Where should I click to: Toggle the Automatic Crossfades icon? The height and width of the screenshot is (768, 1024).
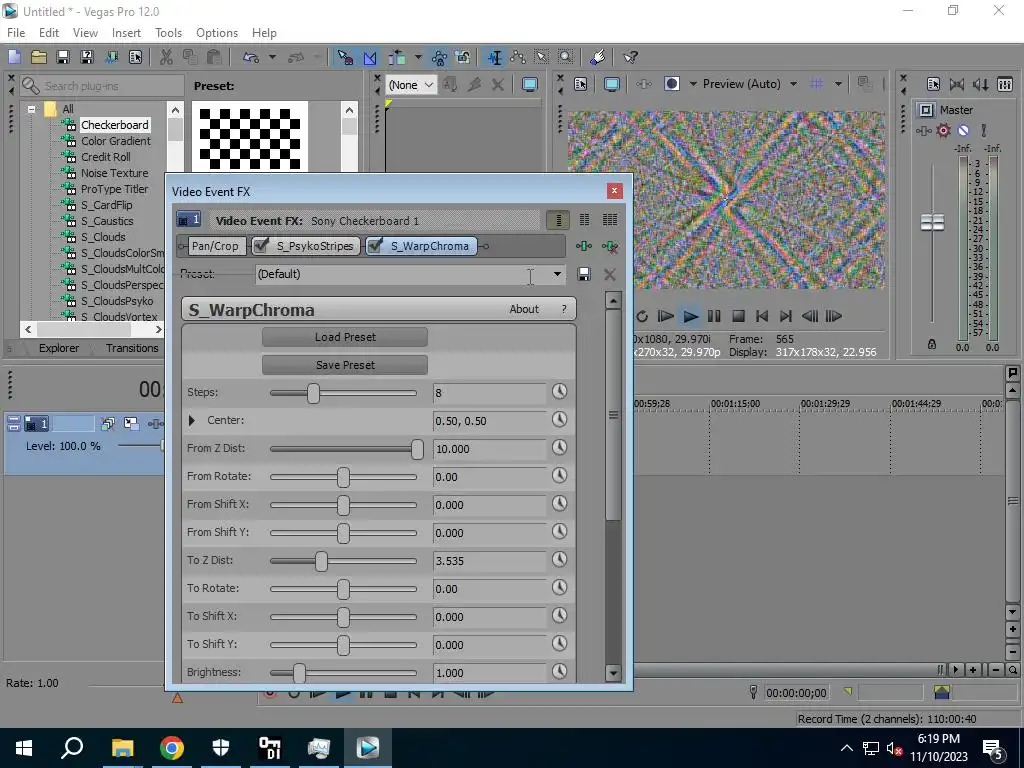pyautogui.click(x=370, y=57)
